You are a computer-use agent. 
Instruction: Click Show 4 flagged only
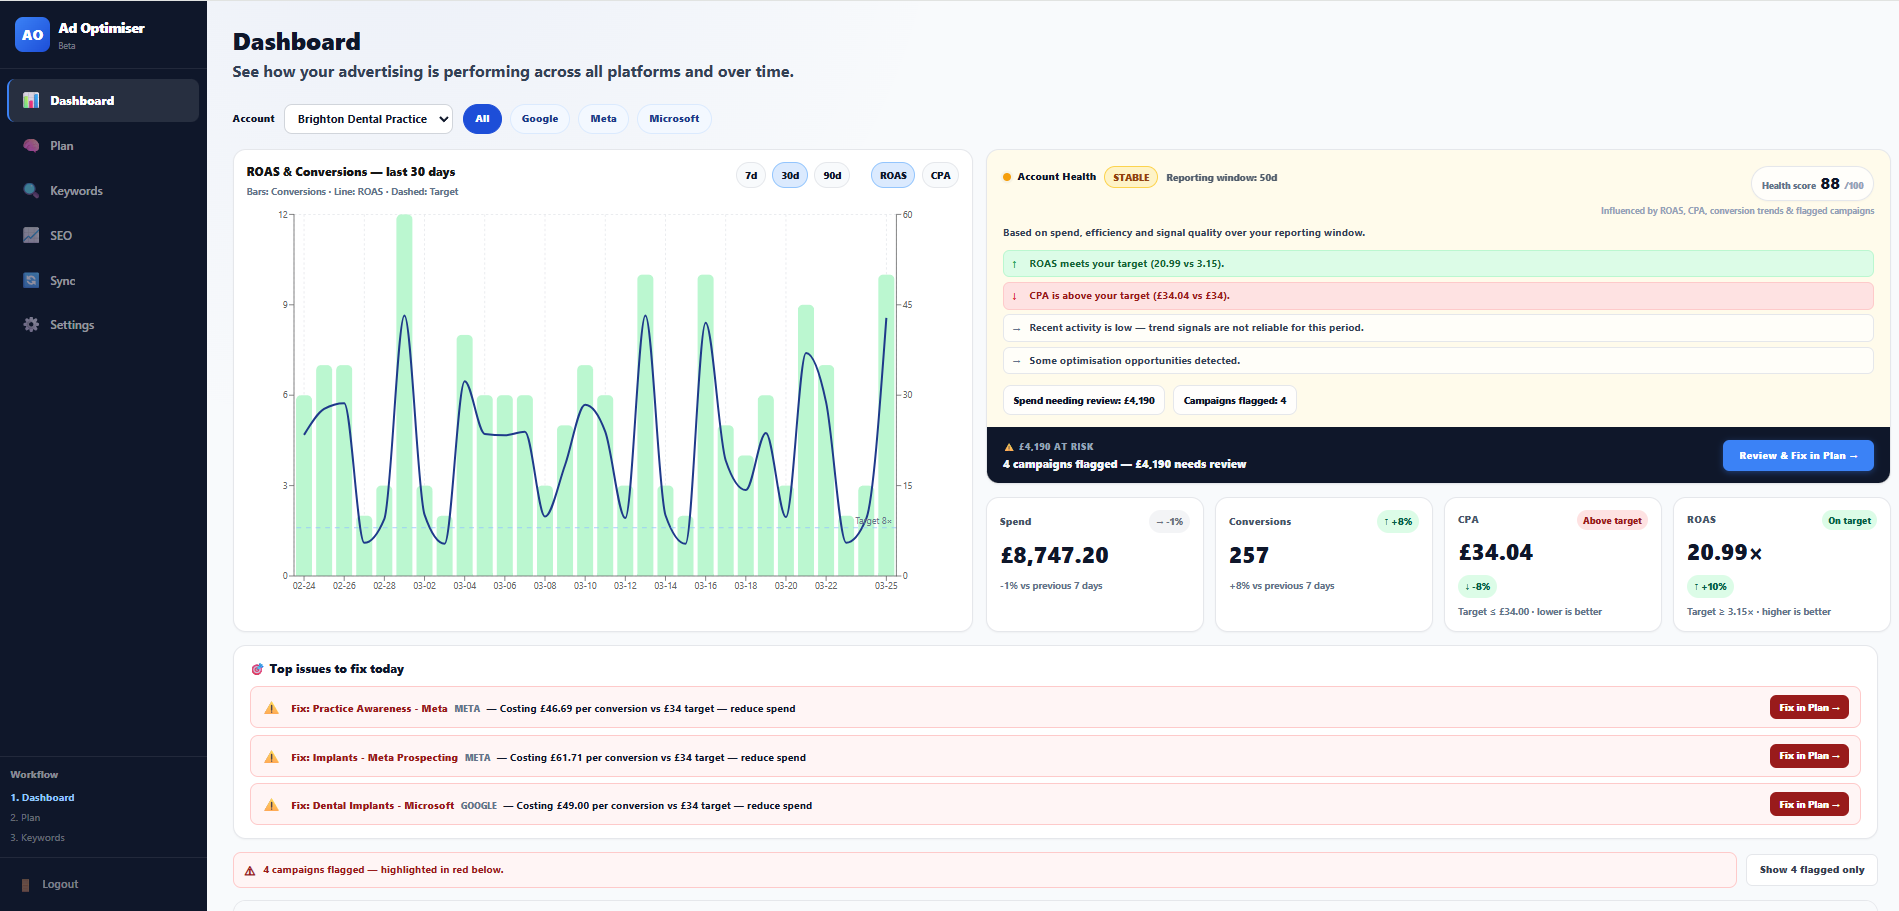(1811, 869)
